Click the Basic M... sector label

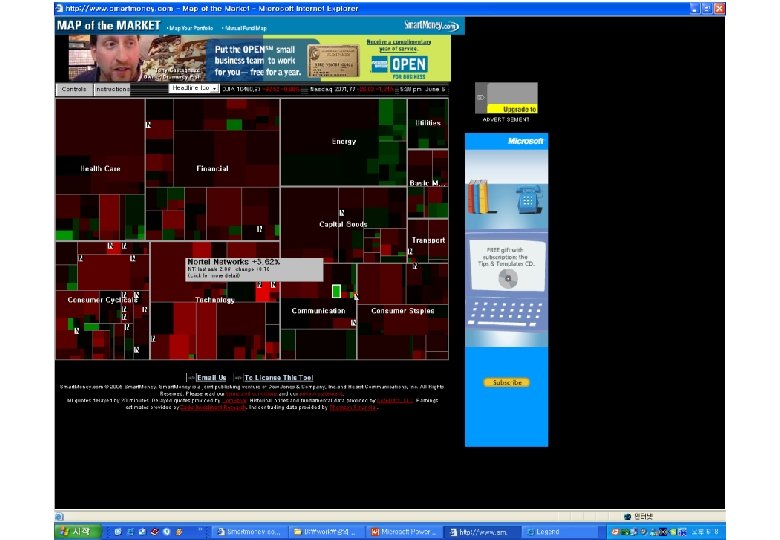tap(427, 183)
